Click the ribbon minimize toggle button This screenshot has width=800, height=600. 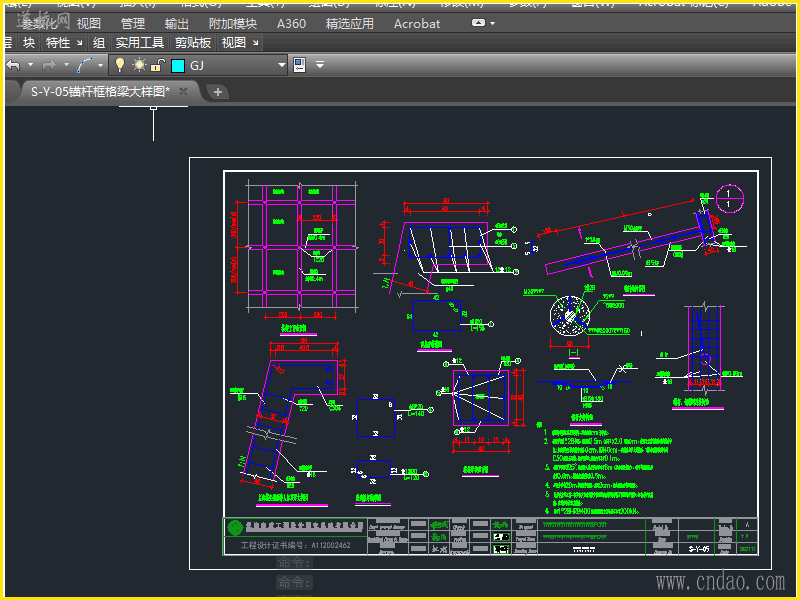coord(479,22)
